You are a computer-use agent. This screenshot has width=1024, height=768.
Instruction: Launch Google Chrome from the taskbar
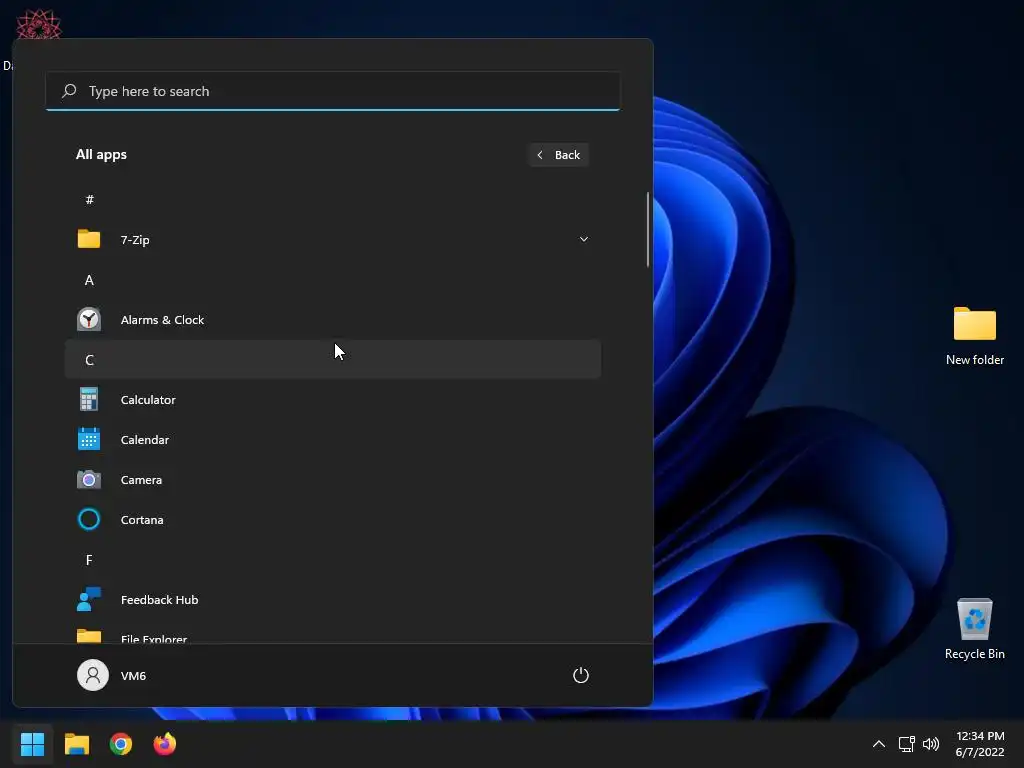click(x=121, y=743)
